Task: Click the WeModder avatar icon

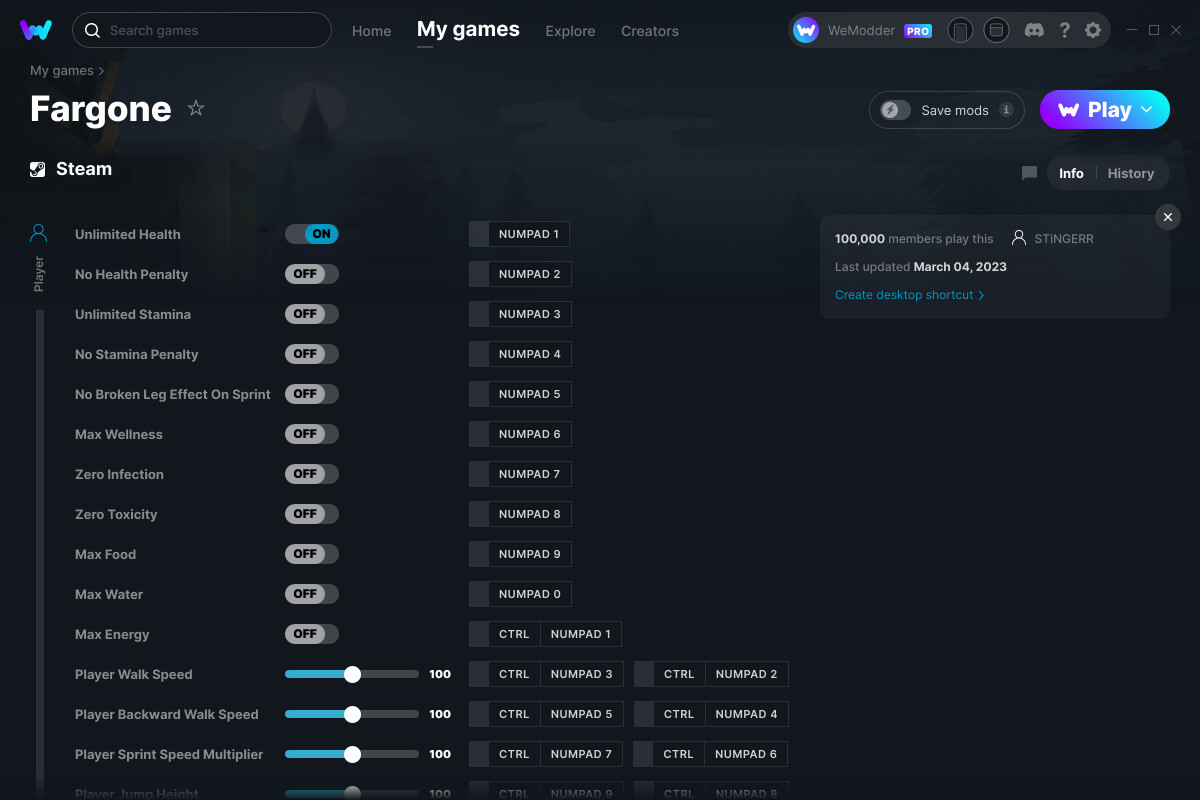Action: (x=806, y=31)
